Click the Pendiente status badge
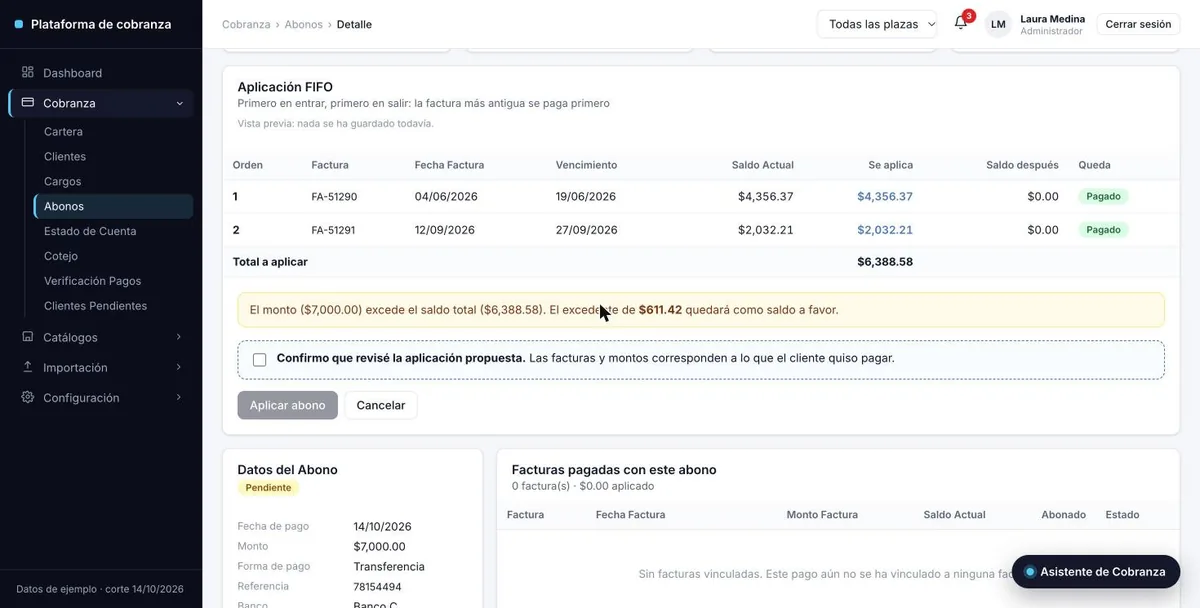Viewport: 1200px width, 608px height. click(268, 488)
